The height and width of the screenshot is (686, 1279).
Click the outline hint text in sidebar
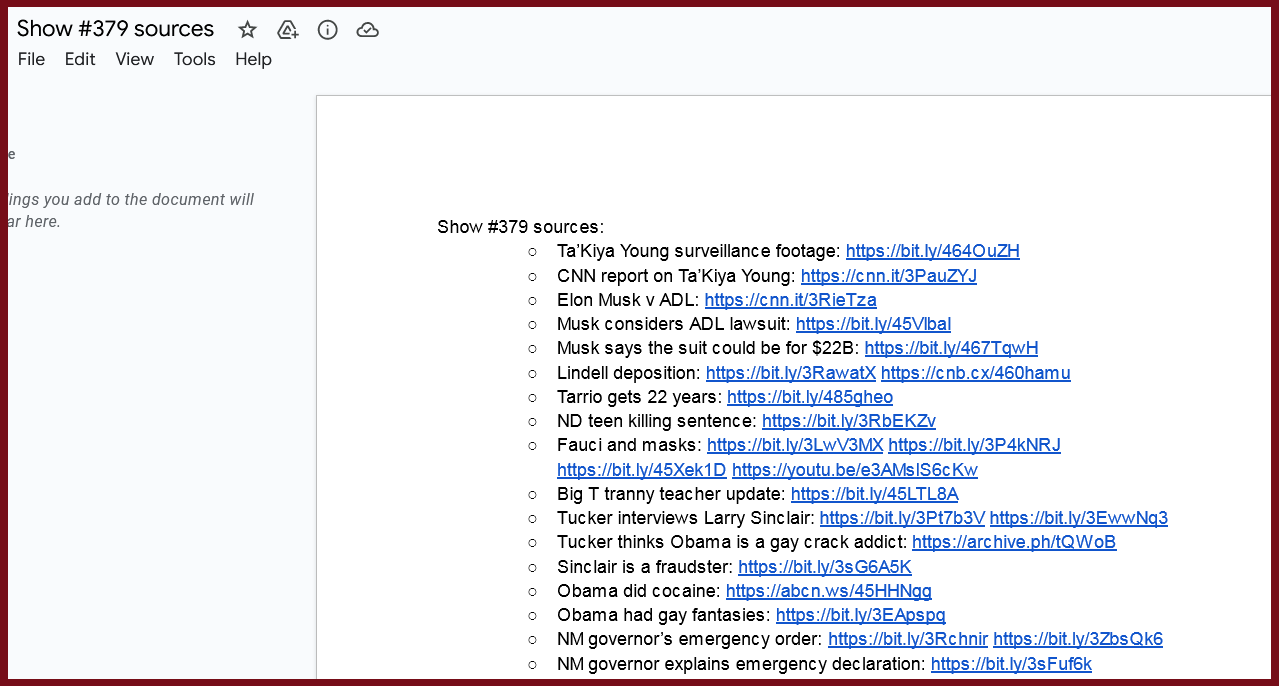(x=131, y=210)
